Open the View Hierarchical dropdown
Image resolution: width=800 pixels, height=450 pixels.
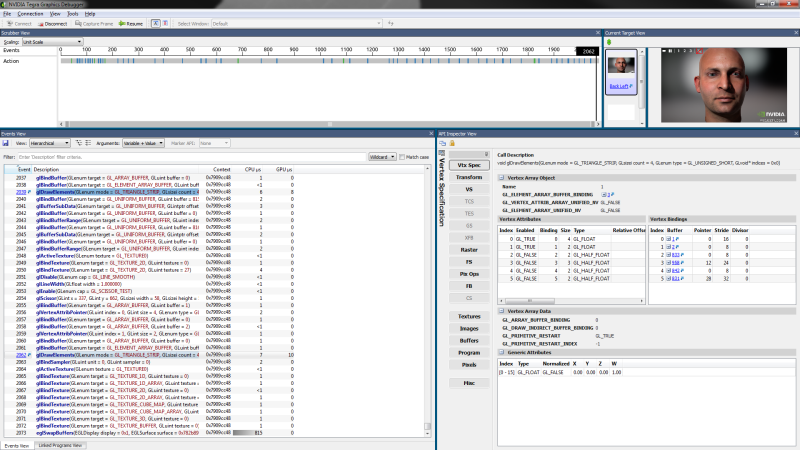pos(49,143)
